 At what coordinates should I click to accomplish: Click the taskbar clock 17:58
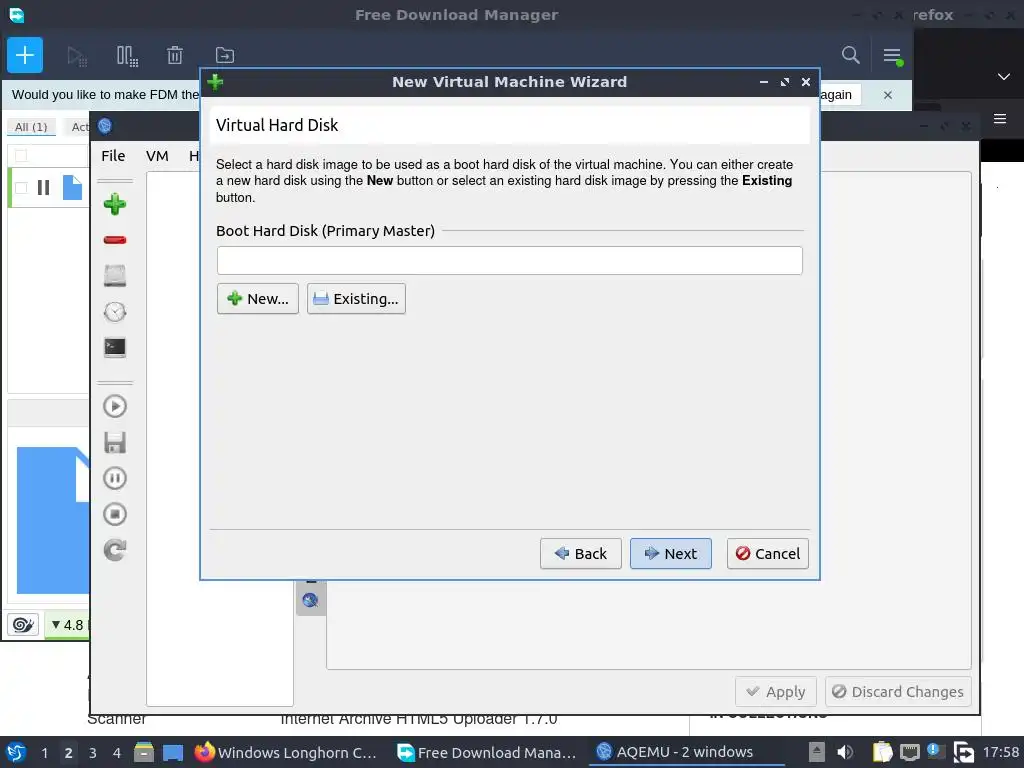tap(1000, 752)
